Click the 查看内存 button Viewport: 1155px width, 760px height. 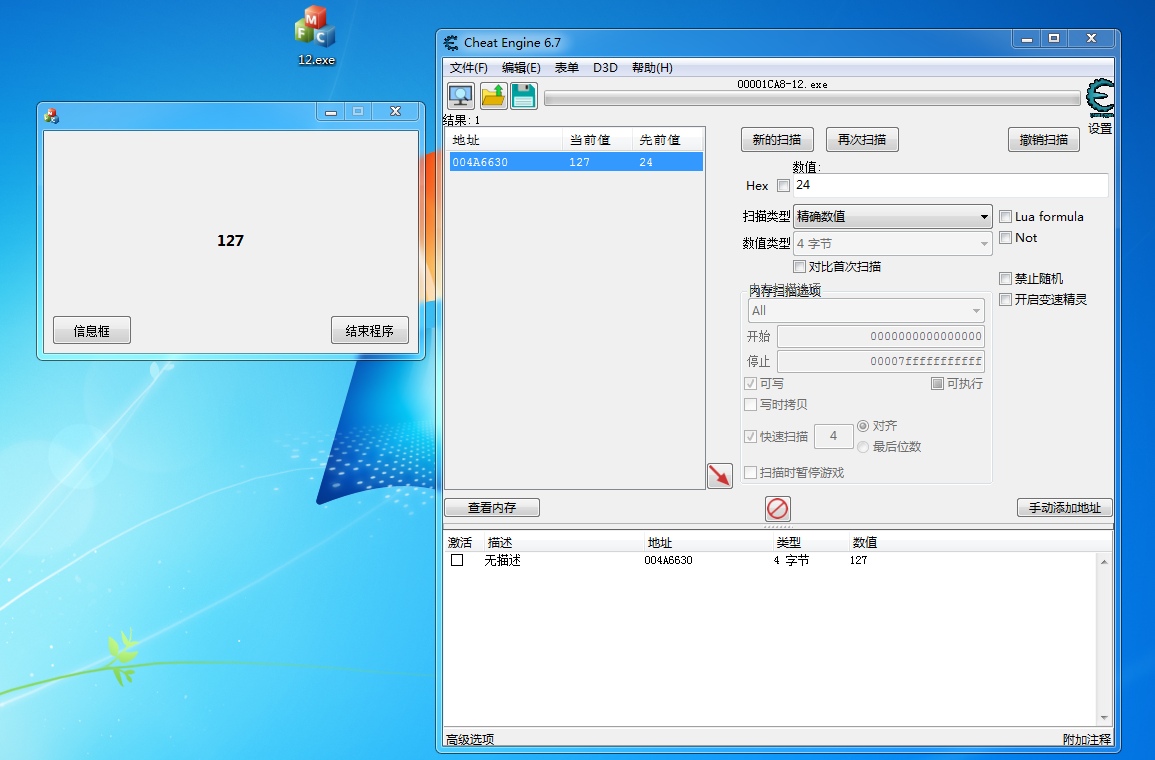[x=492, y=507]
